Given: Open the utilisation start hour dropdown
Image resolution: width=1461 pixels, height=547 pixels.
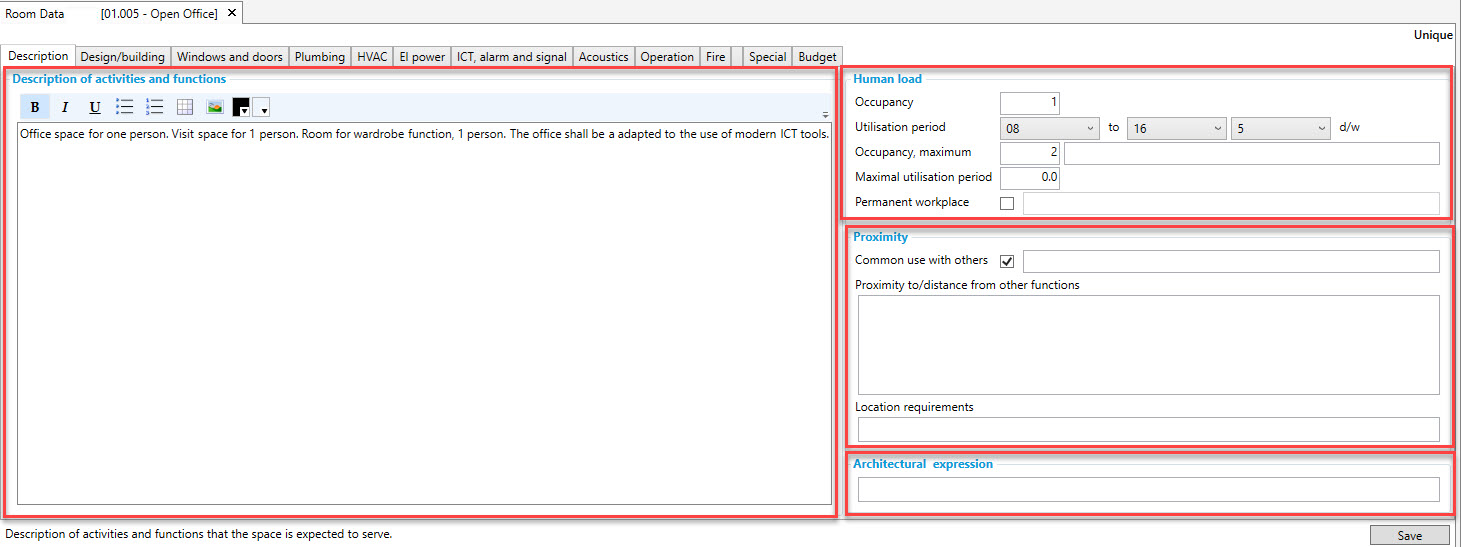Looking at the screenshot, I should tap(1050, 129).
